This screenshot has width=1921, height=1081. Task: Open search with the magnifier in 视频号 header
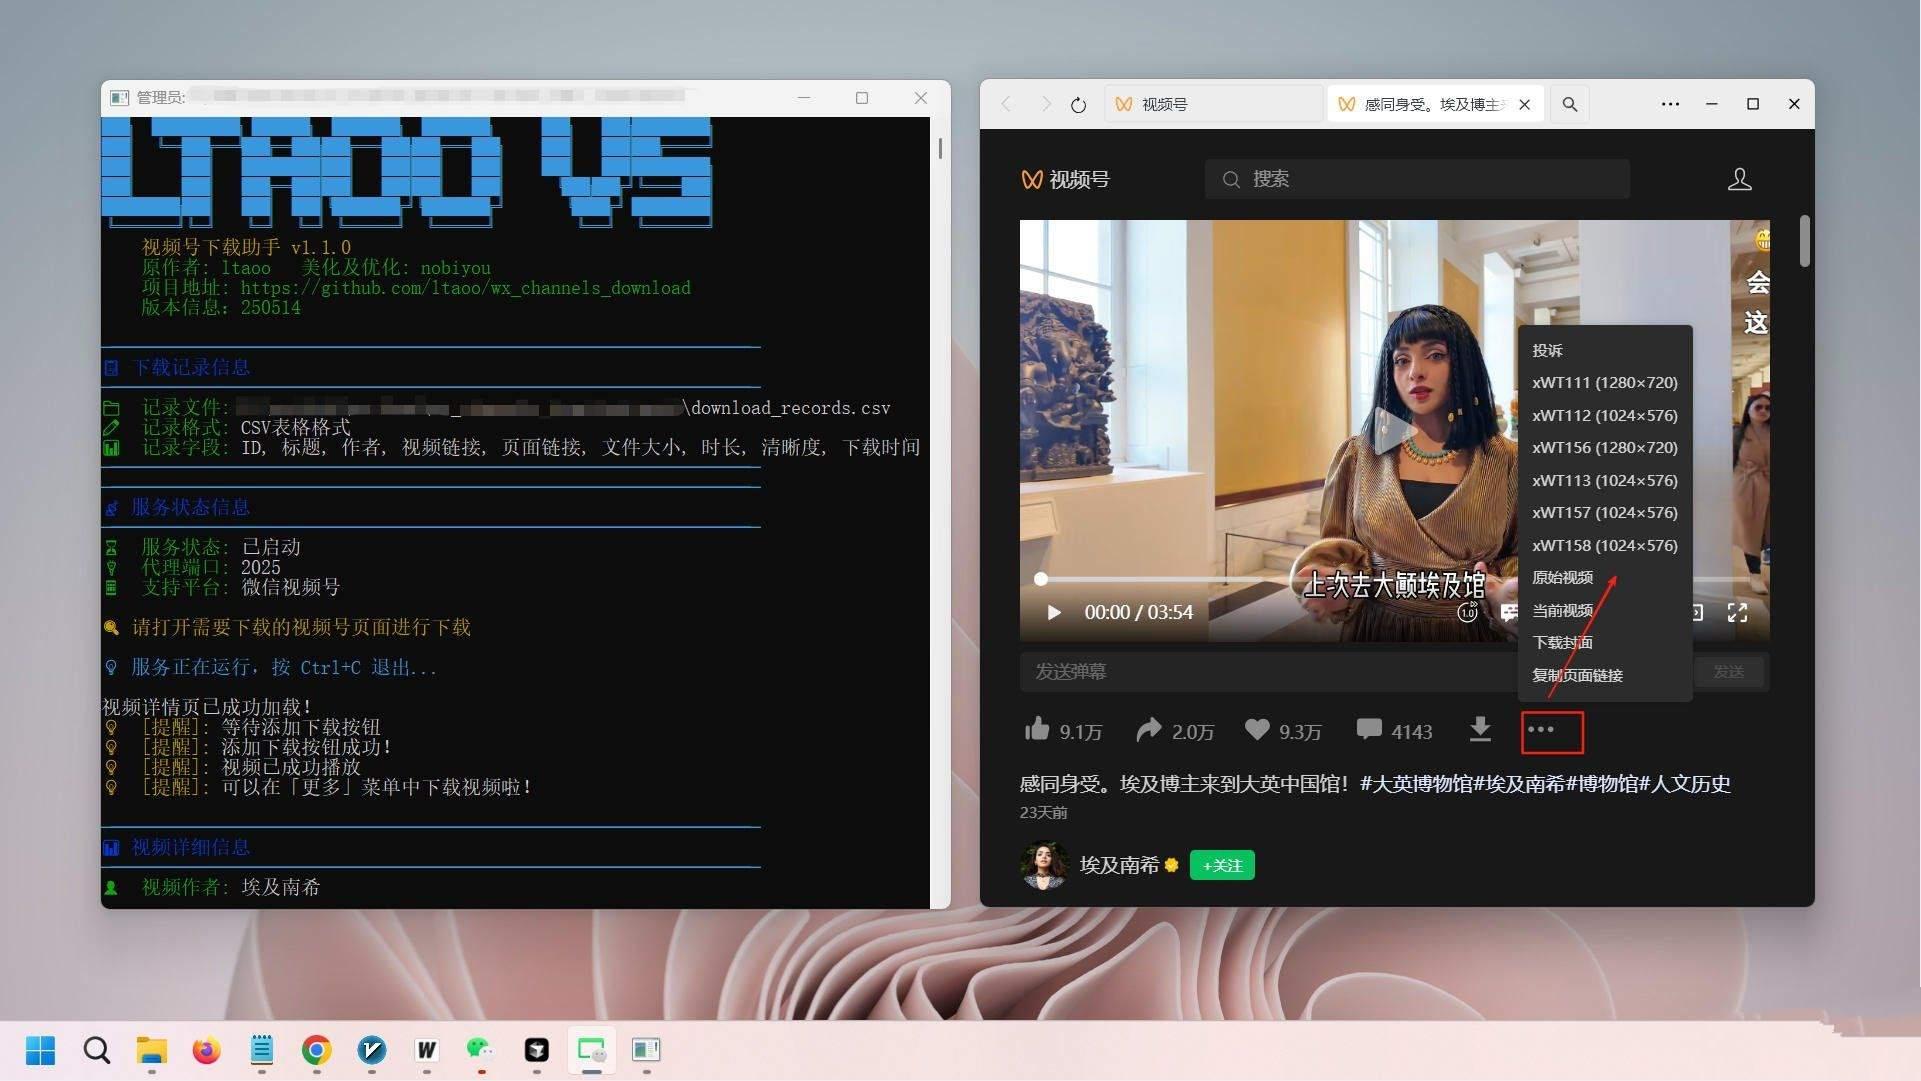point(1233,178)
